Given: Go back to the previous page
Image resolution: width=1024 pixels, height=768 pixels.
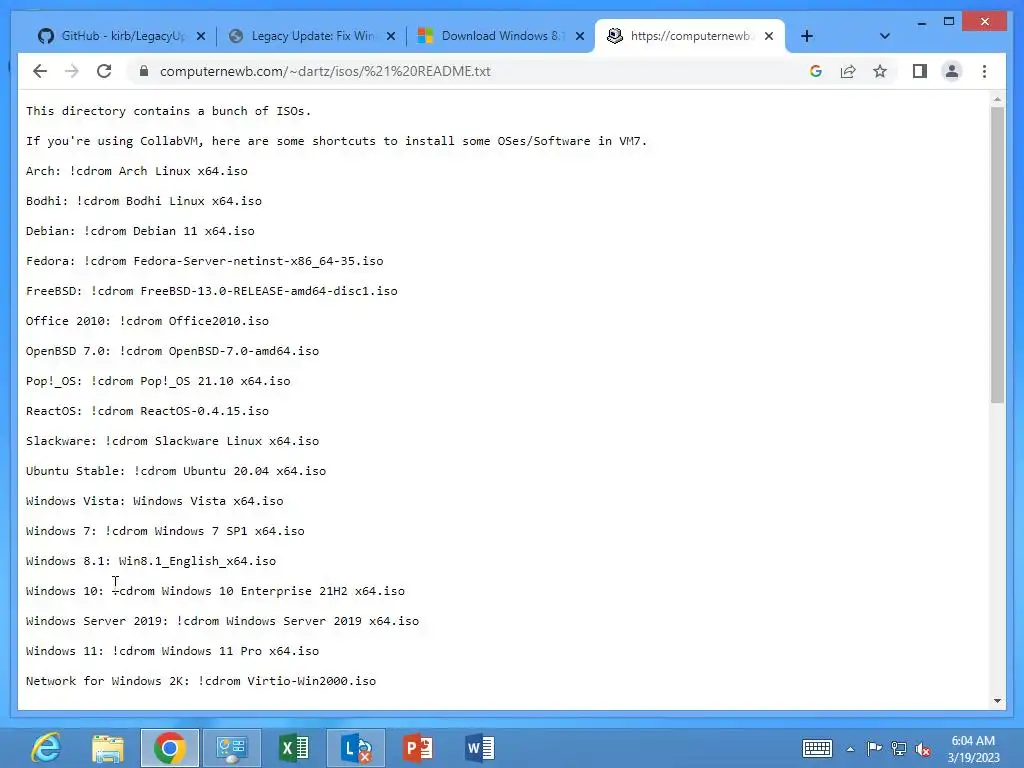Looking at the screenshot, I should click(x=40, y=71).
